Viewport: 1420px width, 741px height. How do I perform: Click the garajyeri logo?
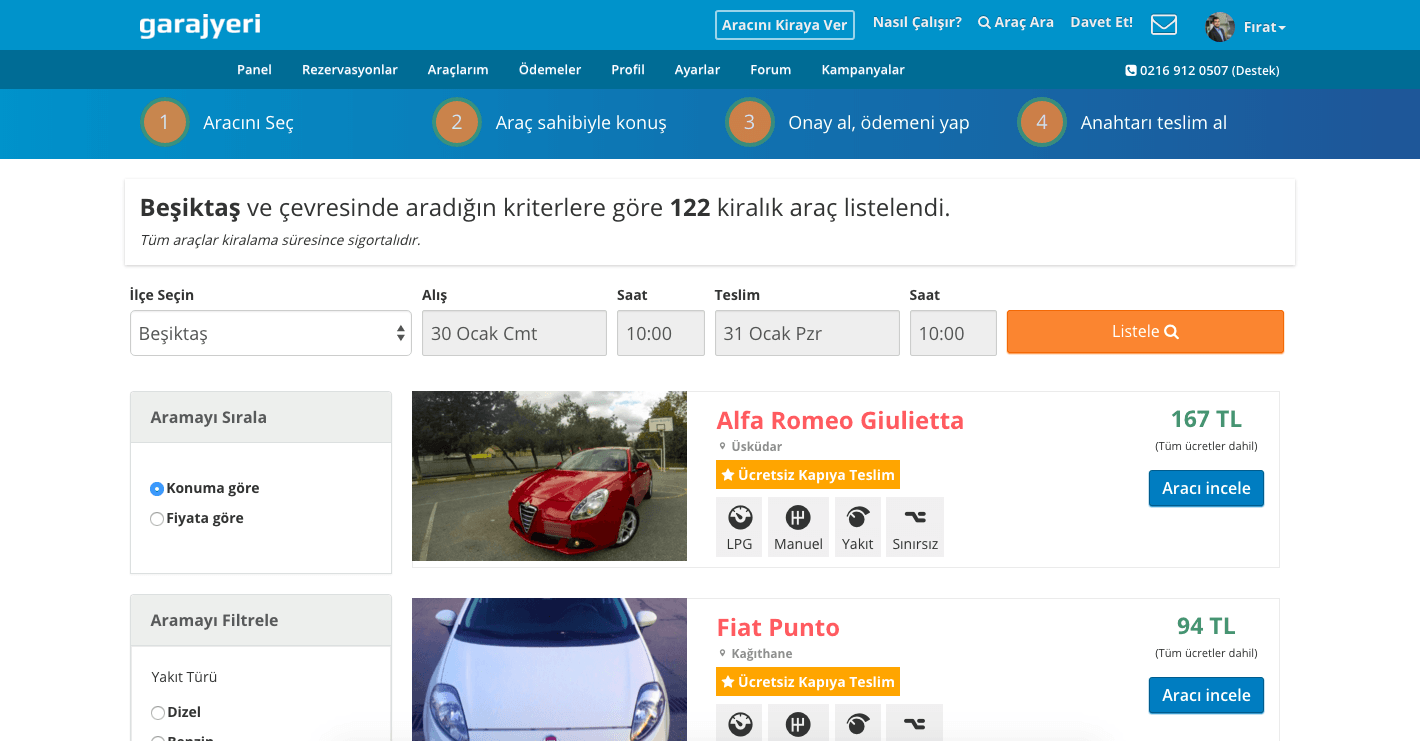point(200,25)
